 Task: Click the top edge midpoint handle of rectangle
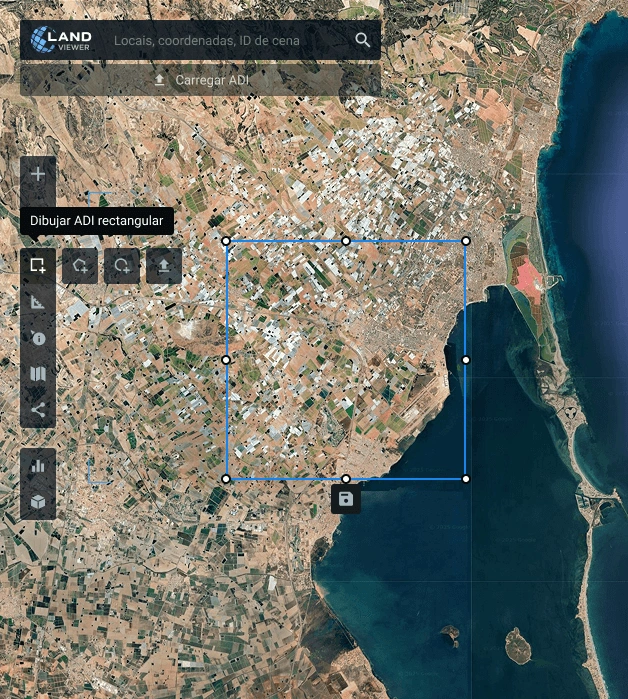coord(346,241)
